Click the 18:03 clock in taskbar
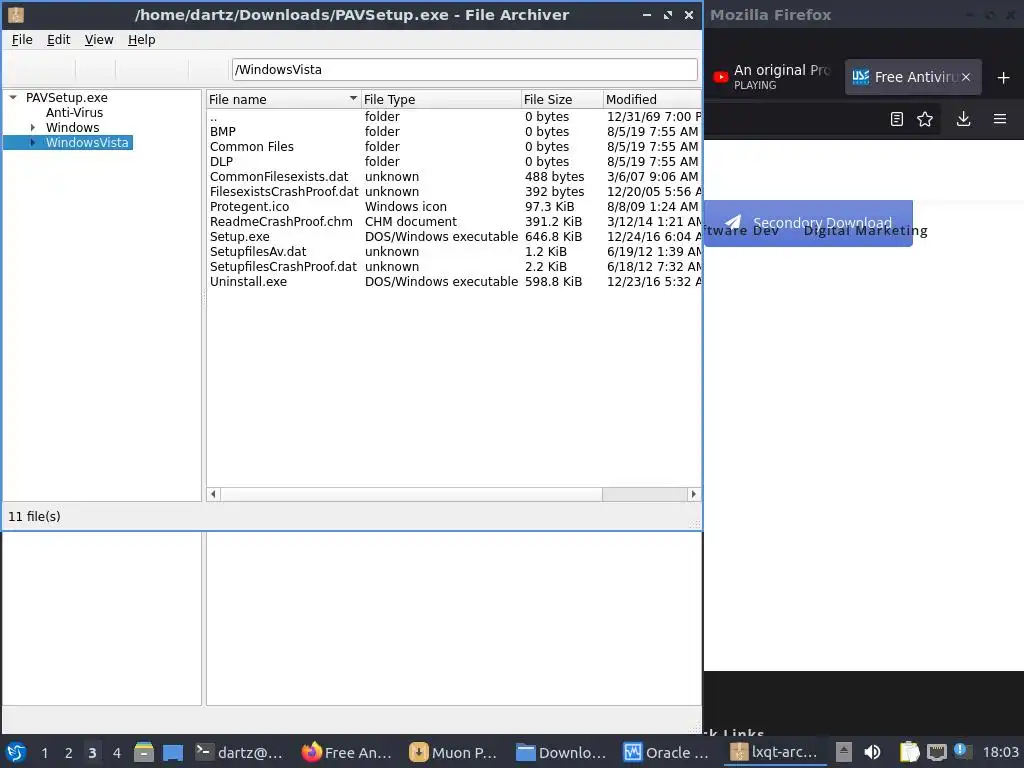The width and height of the screenshot is (1024, 768). [x=1000, y=752]
